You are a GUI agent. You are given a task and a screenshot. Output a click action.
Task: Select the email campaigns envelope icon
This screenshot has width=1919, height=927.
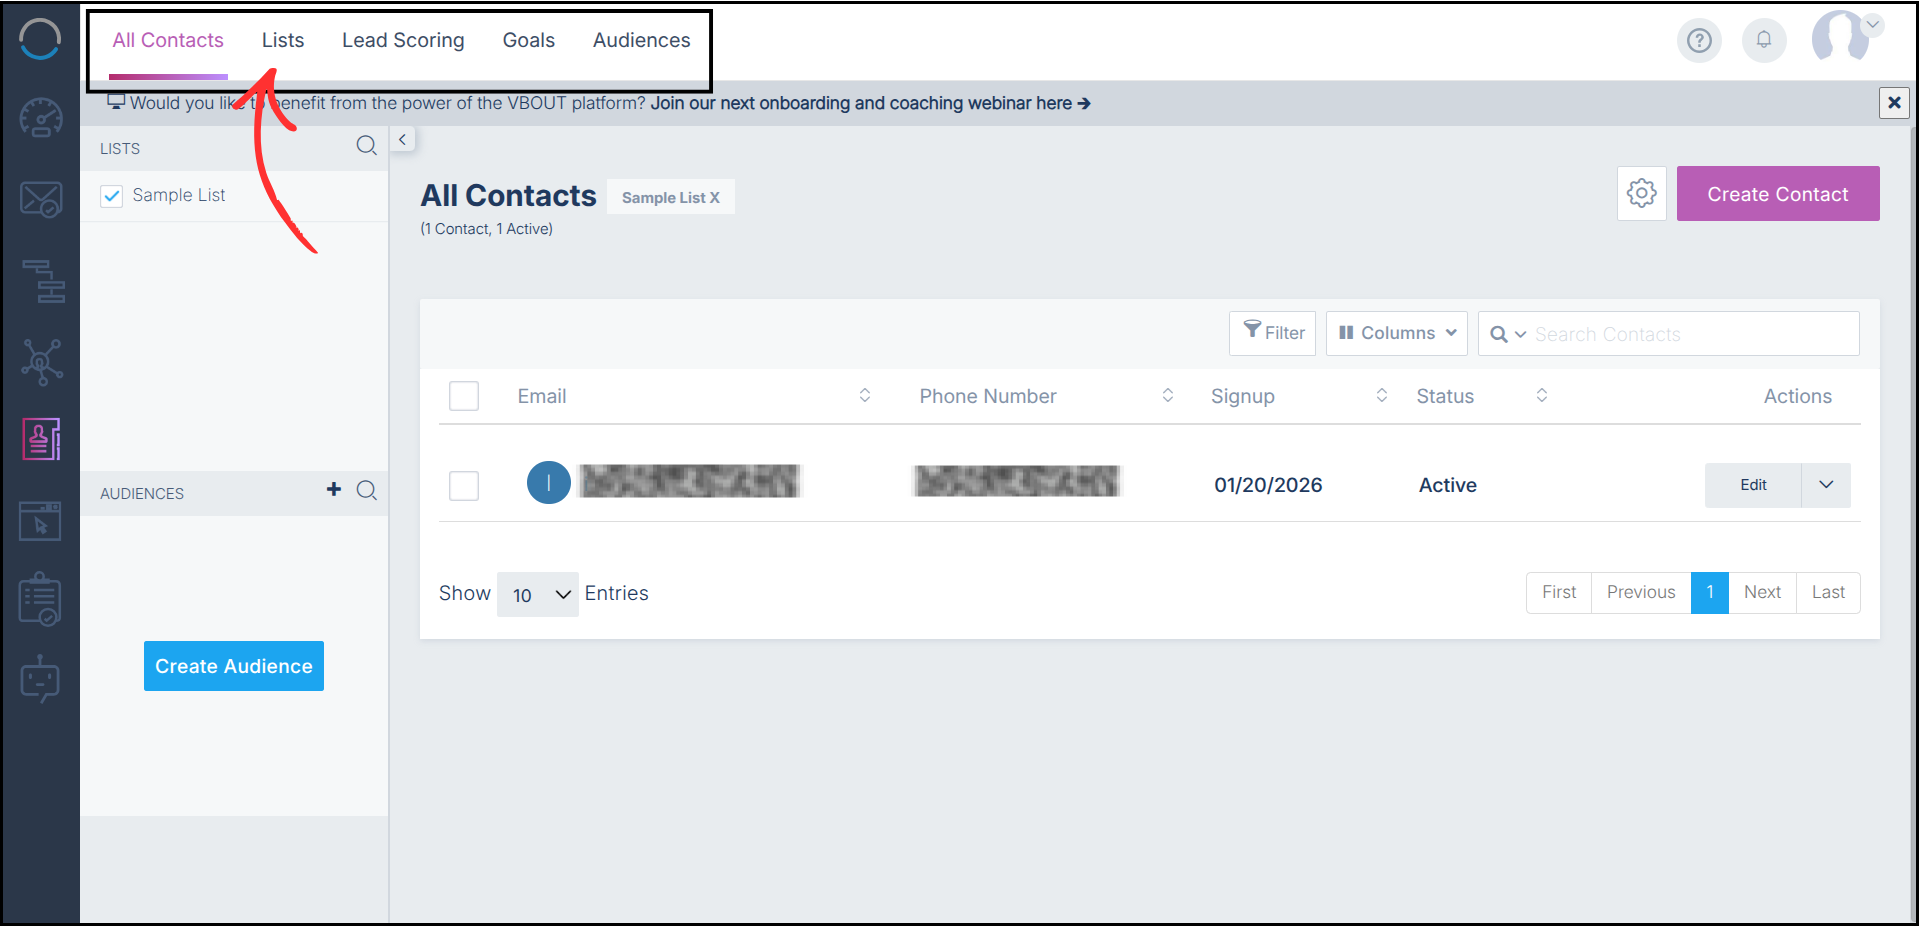point(40,198)
